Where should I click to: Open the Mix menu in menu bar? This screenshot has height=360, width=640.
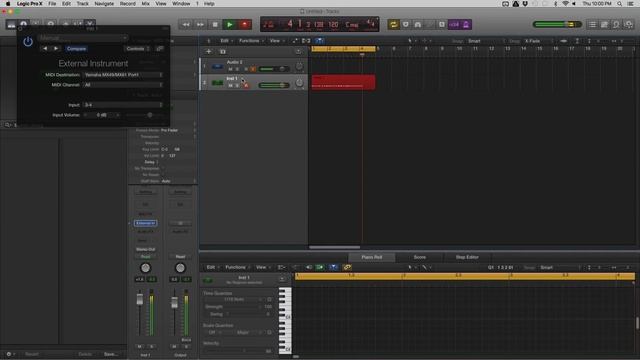click(x=145, y=4)
